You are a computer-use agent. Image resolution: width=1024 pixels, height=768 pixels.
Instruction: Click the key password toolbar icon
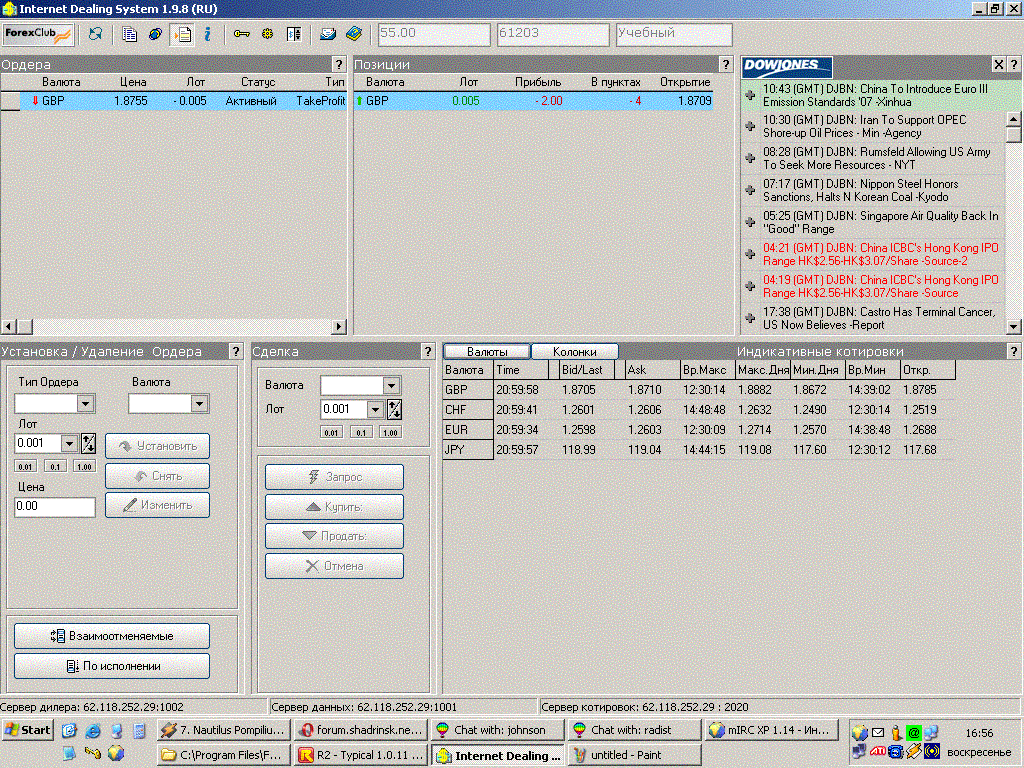pyautogui.click(x=242, y=34)
